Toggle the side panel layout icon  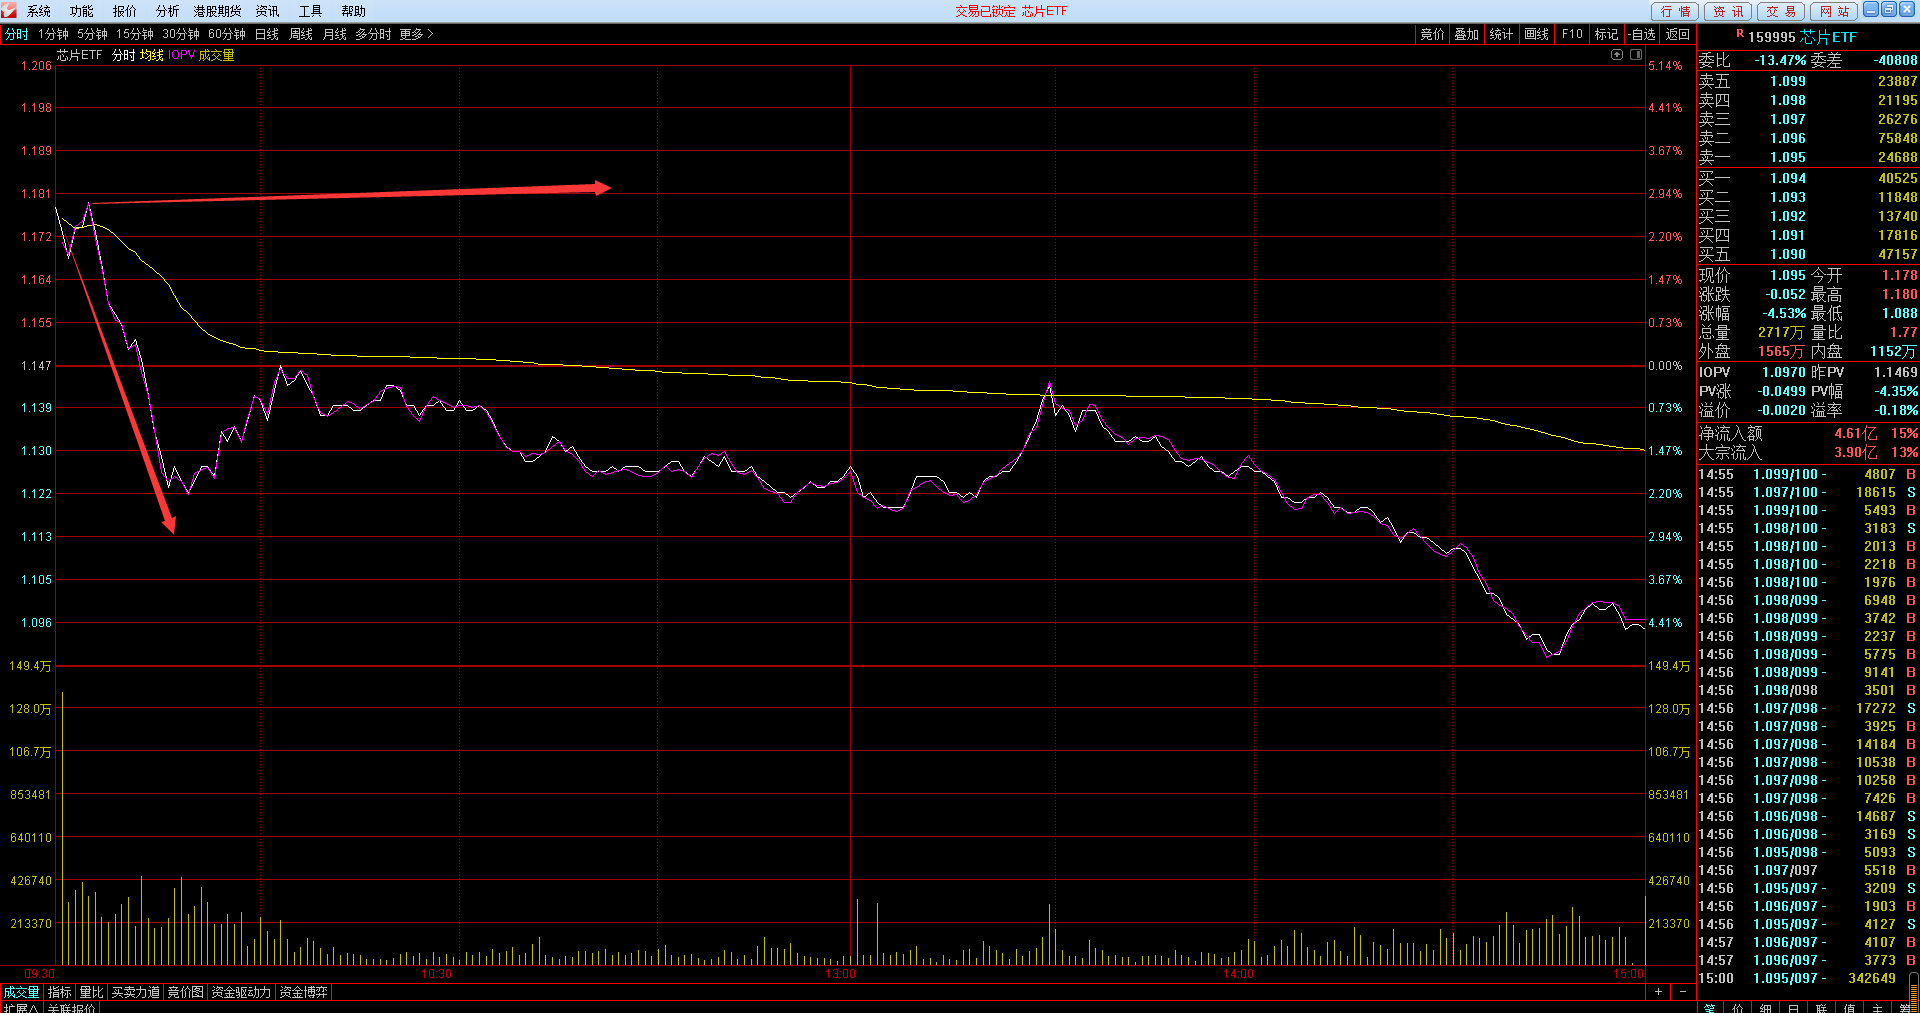(1637, 55)
